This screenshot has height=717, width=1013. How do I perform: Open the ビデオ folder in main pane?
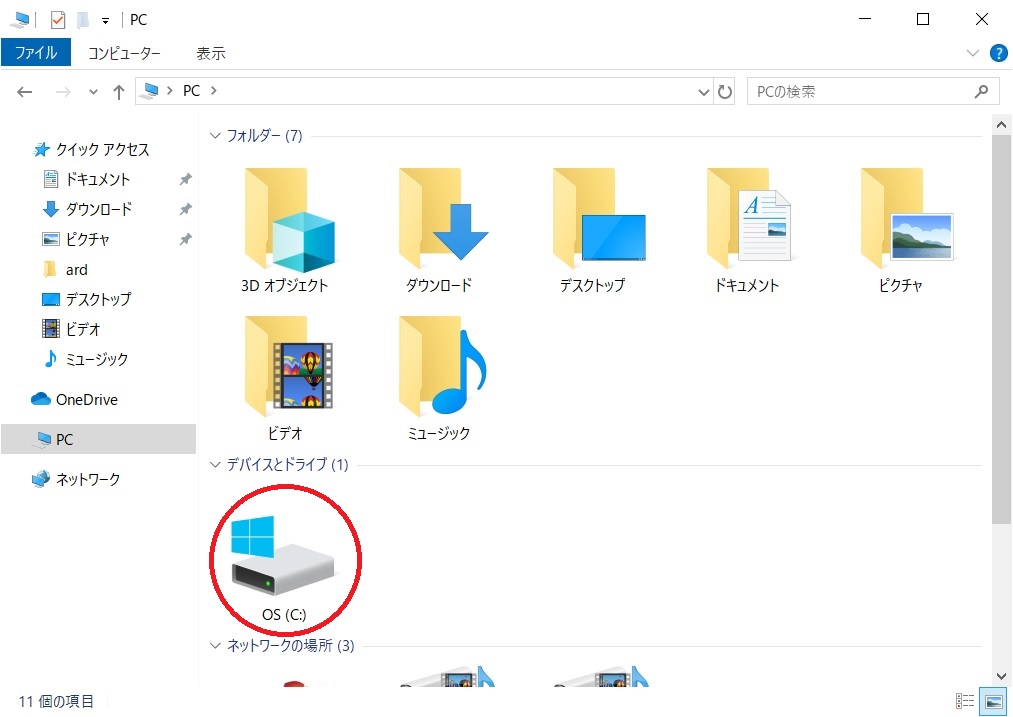[x=284, y=376]
